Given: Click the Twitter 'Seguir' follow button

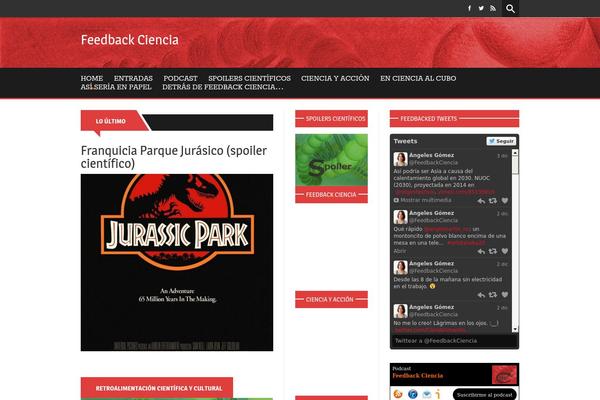Looking at the screenshot, I should pyautogui.click(x=501, y=141).
